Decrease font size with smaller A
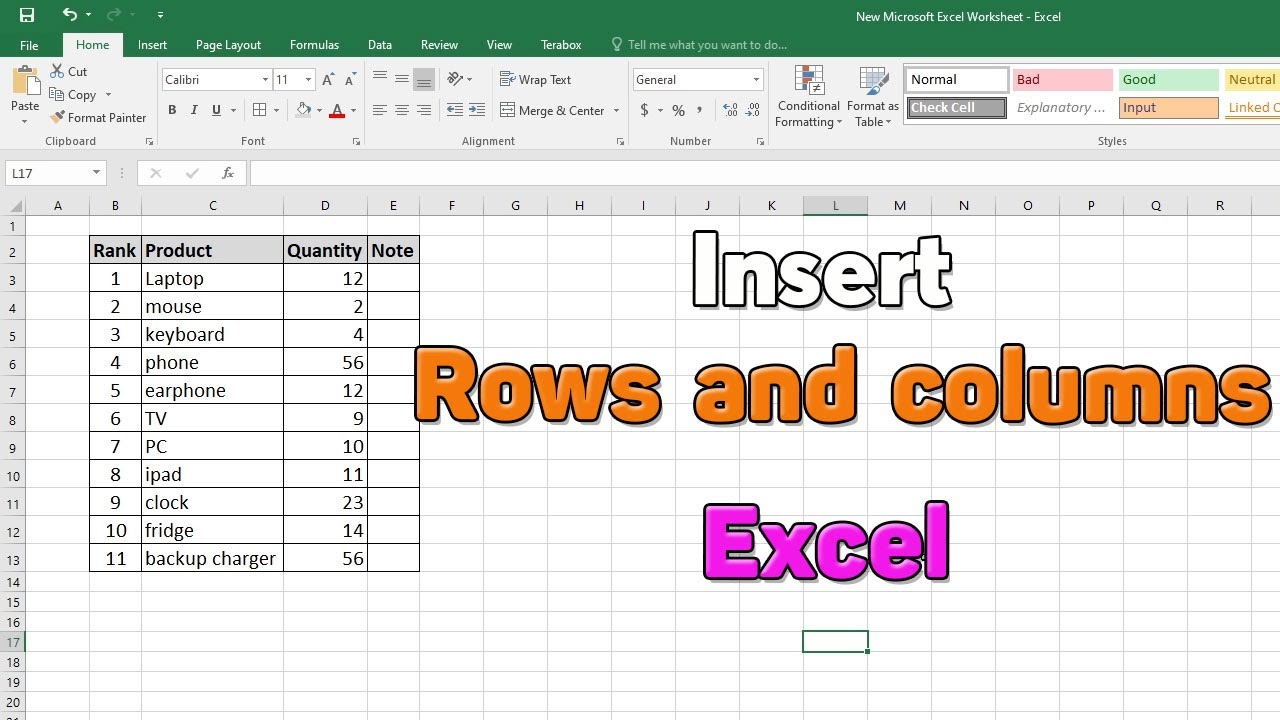Image resolution: width=1280 pixels, height=720 pixels. 350,79
